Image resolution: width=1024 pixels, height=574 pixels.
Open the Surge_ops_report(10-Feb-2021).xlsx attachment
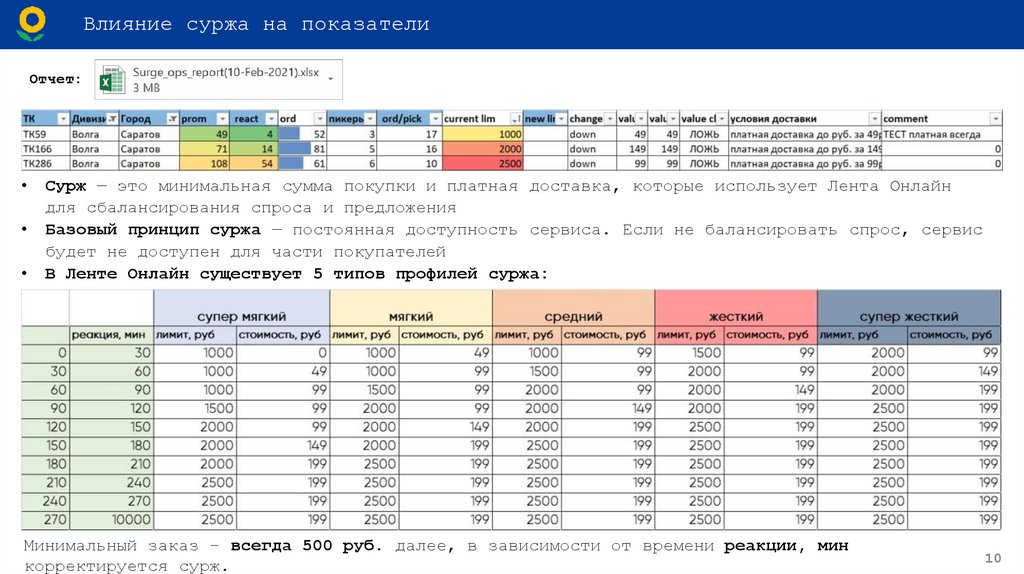coord(218,80)
